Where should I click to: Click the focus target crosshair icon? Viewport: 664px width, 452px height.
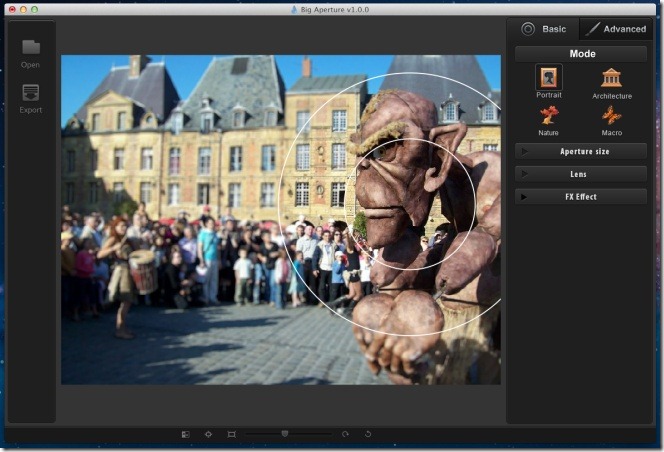pos(208,434)
